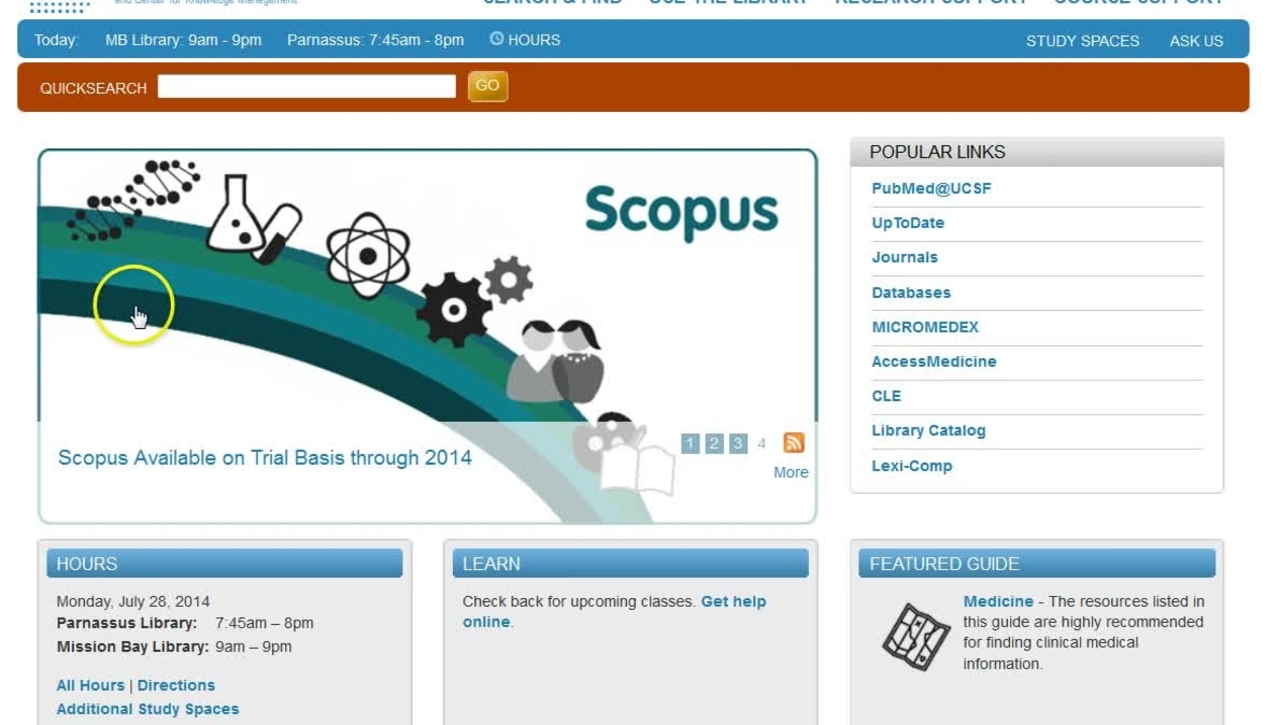Open Additional Study Spaces link

coord(148,709)
